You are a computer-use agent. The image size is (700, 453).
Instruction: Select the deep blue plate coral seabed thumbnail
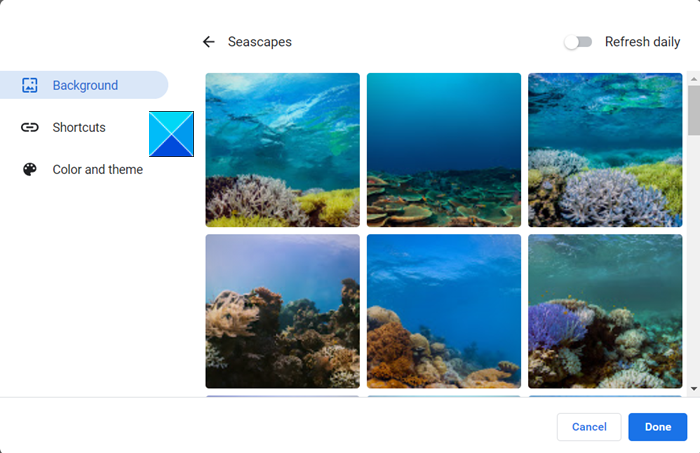444,150
